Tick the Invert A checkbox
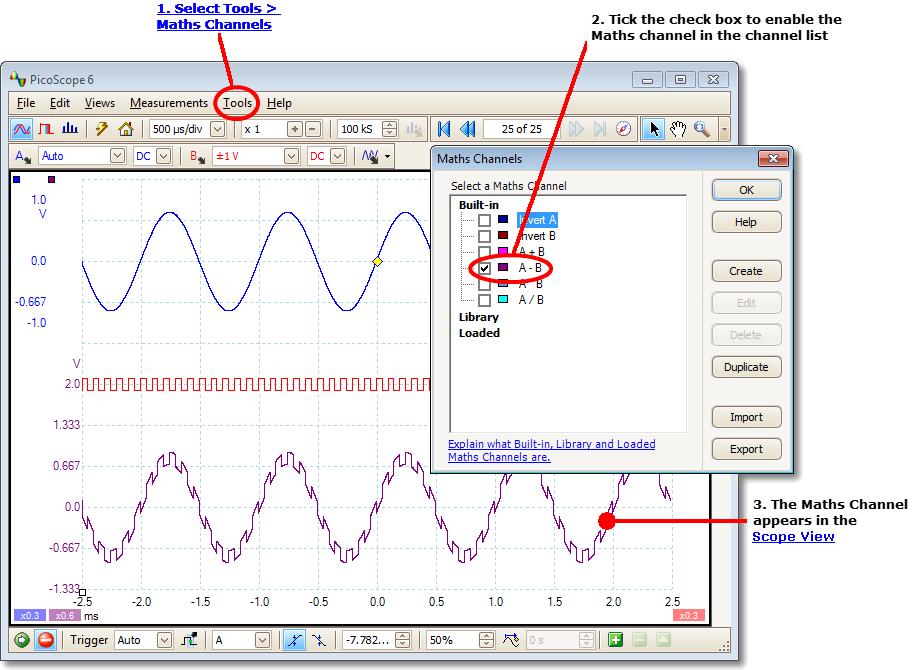913x670 pixels. [x=484, y=221]
